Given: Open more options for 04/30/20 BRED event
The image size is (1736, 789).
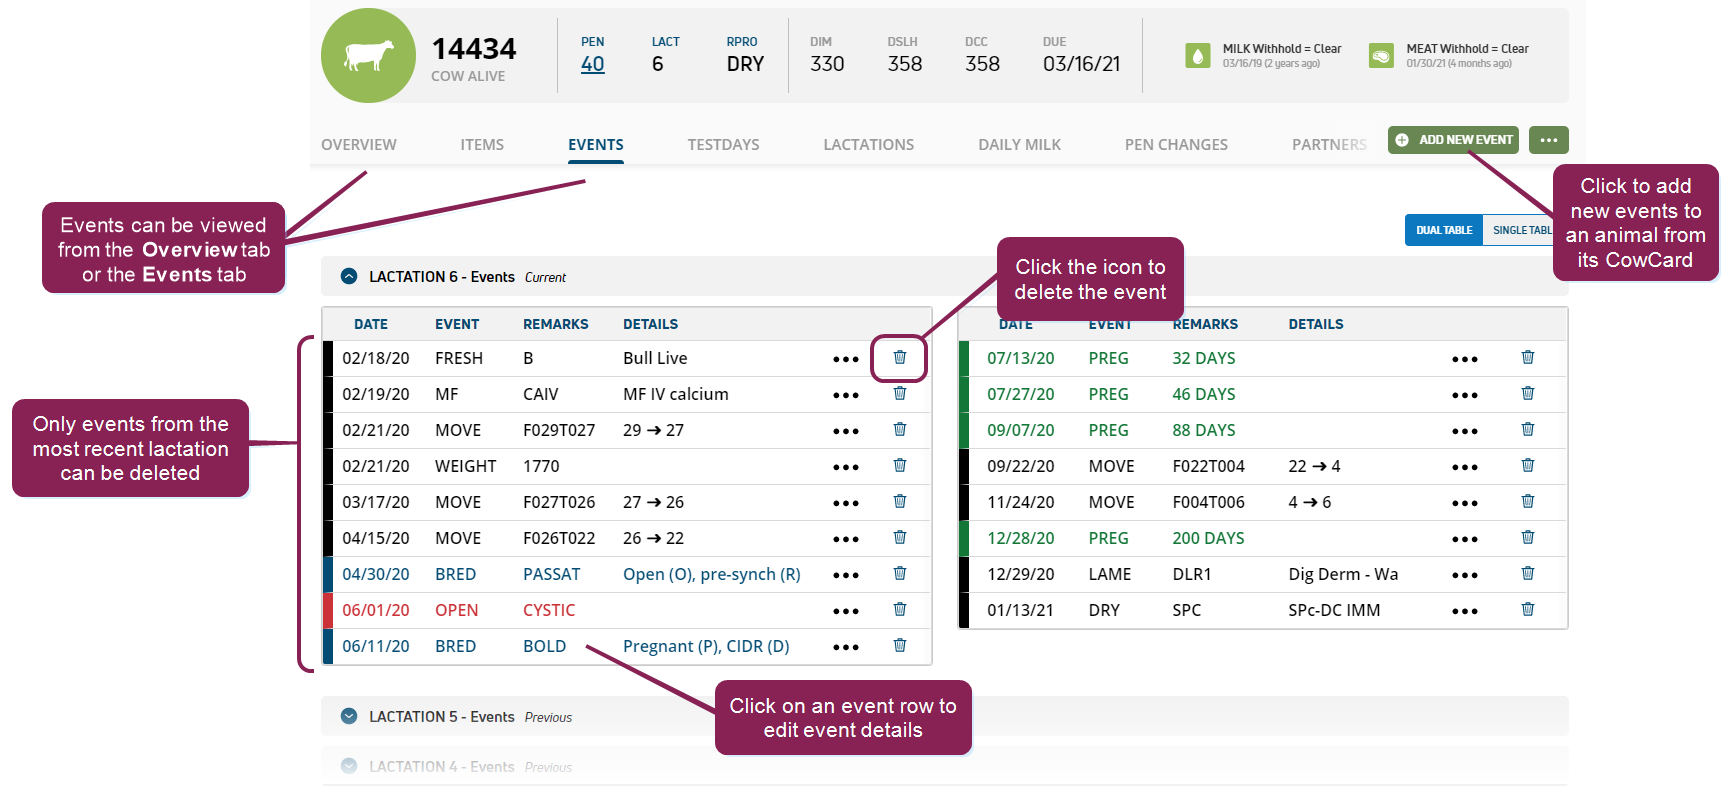Looking at the screenshot, I should click(x=845, y=575).
